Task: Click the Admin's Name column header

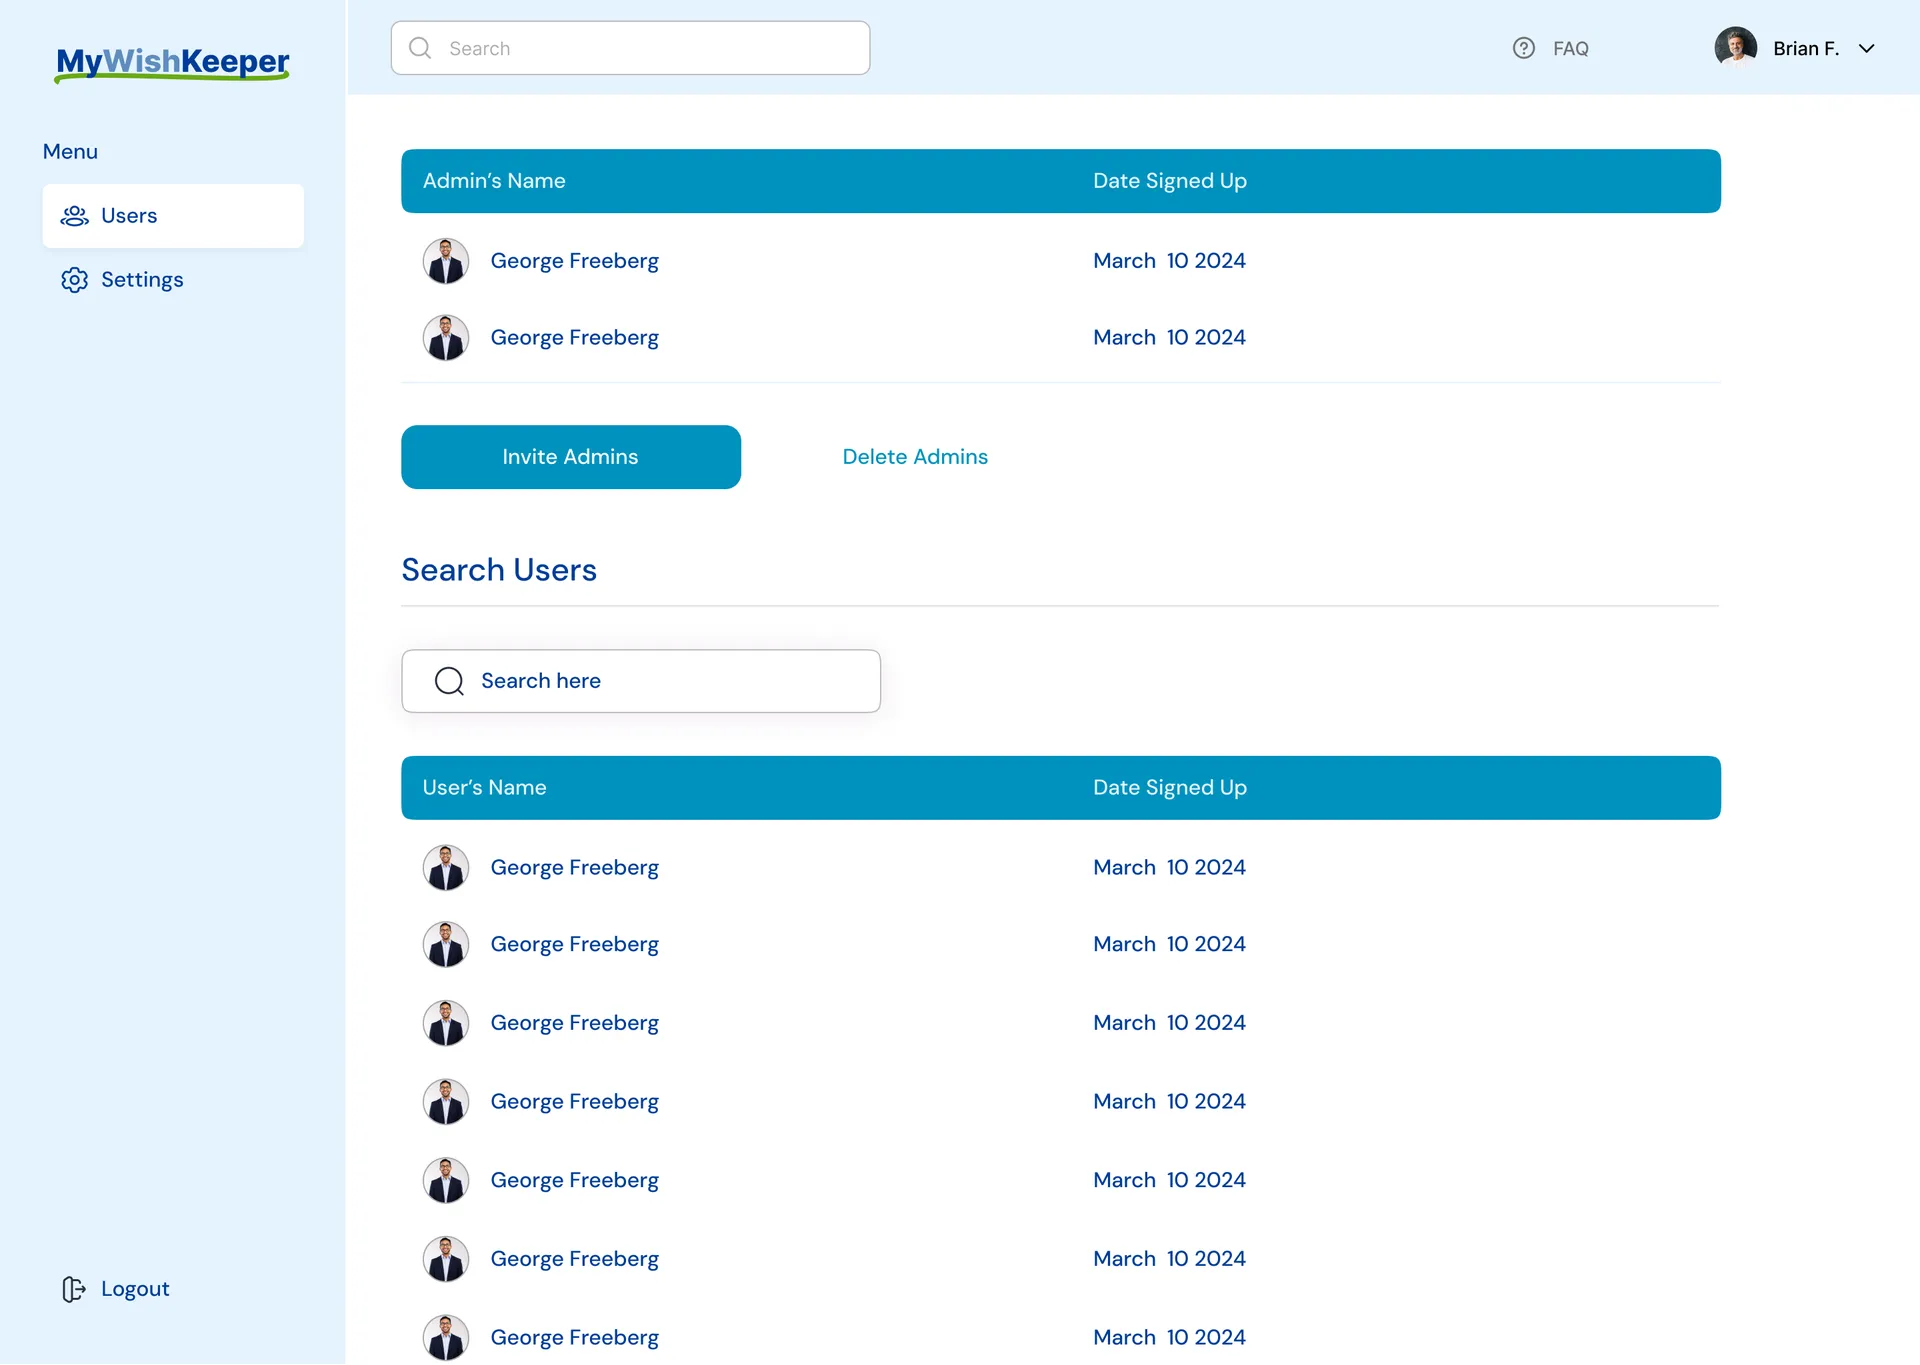Action: pos(494,181)
